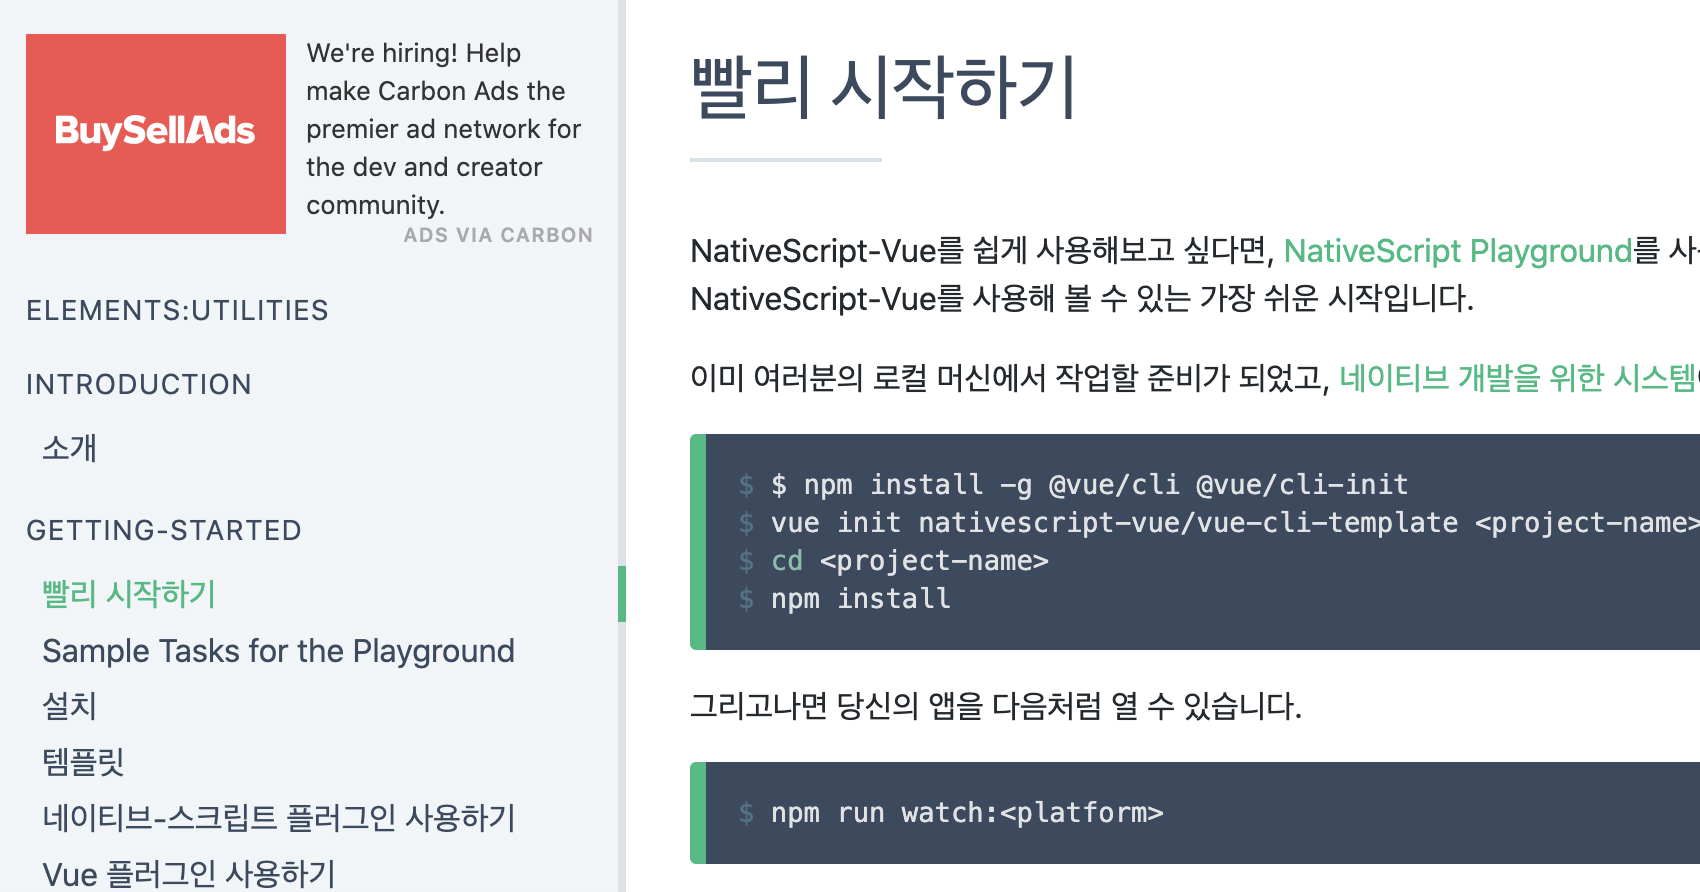Open the 설치 sidebar page
Viewport: 1700px width, 892px height.
point(69,706)
